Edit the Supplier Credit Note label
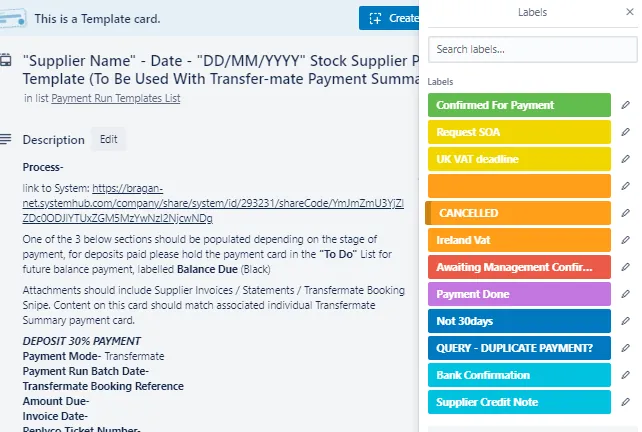This screenshot has height=432, width=642. tap(625, 403)
